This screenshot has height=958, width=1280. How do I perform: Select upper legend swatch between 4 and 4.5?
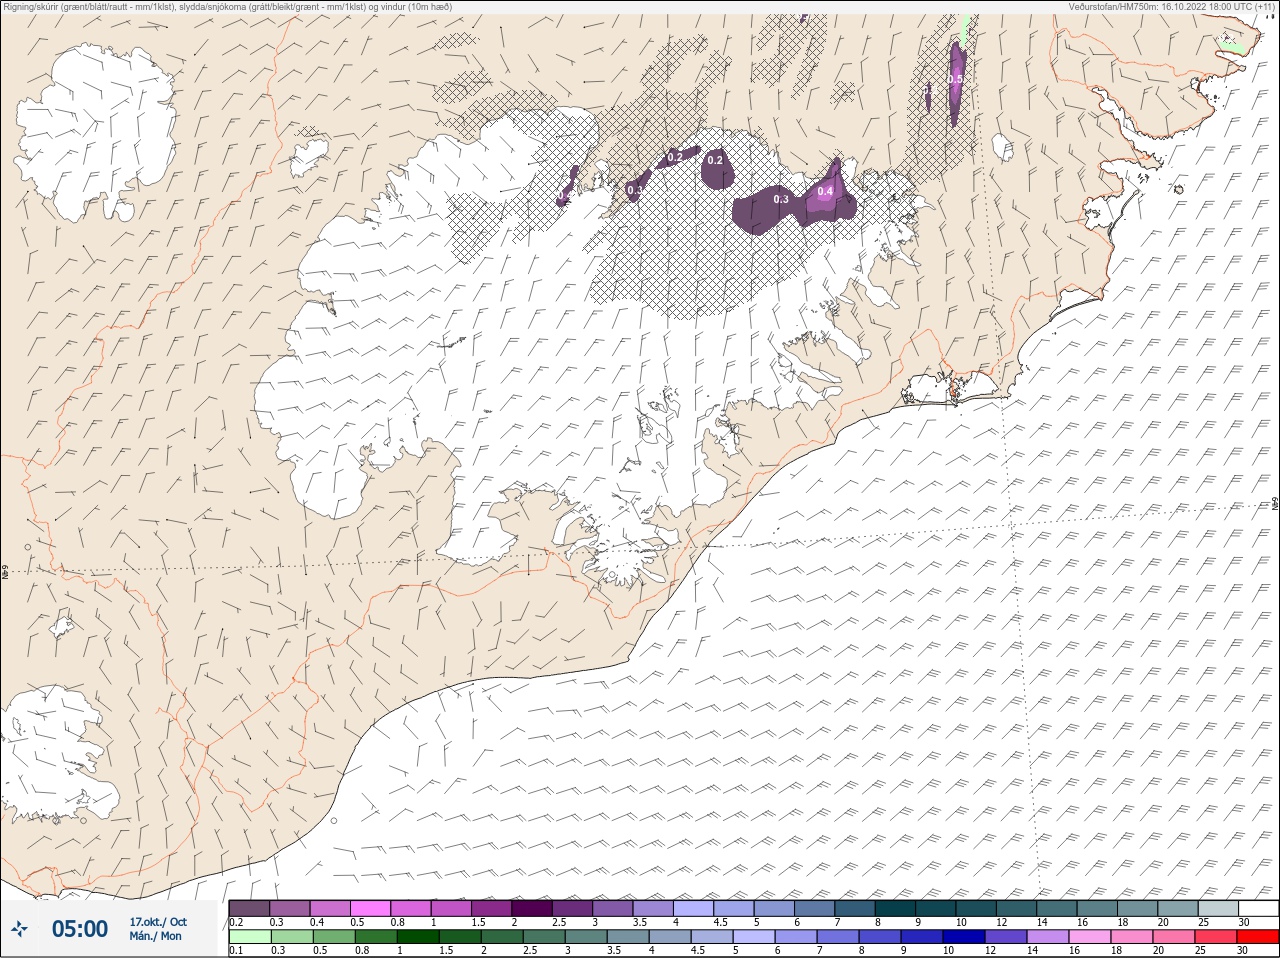tap(694, 908)
